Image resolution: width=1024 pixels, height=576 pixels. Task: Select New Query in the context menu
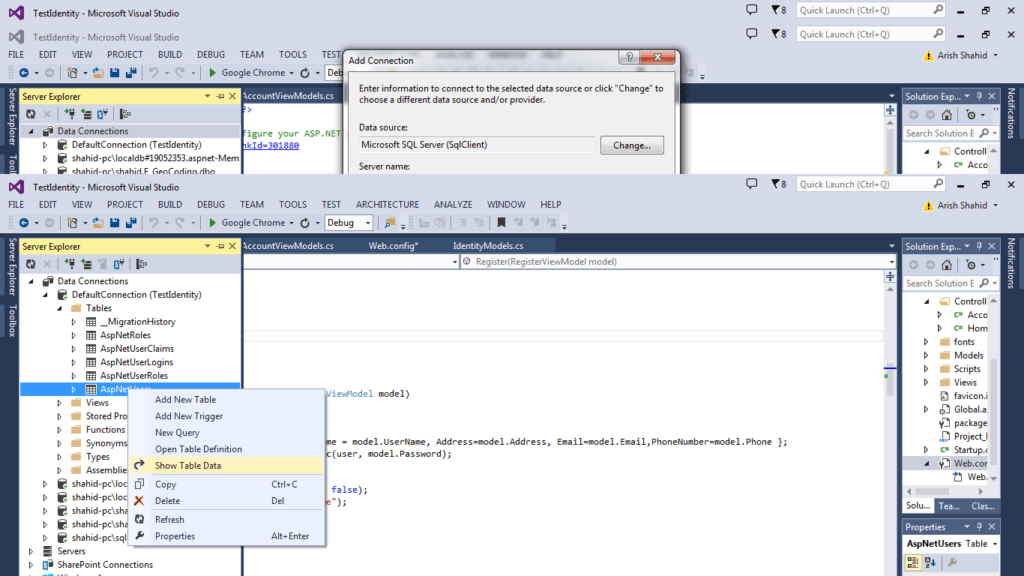coord(177,433)
